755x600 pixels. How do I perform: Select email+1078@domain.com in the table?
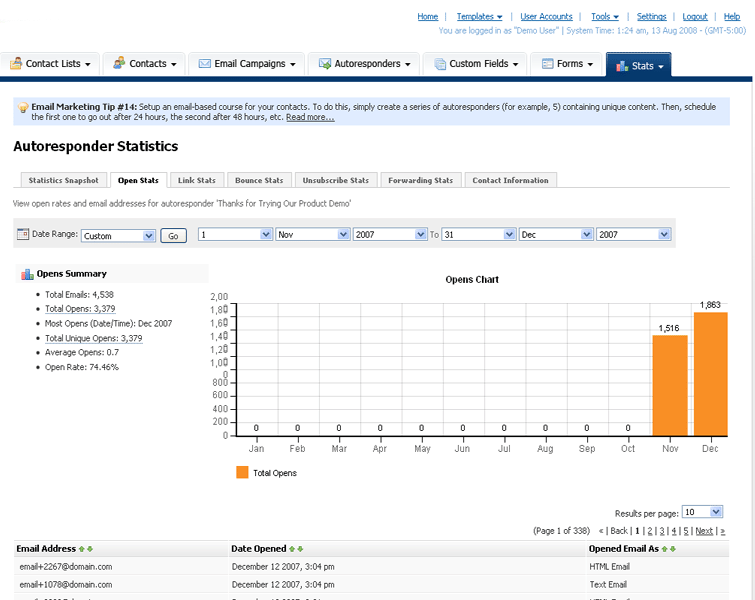pyautogui.click(x=65, y=585)
